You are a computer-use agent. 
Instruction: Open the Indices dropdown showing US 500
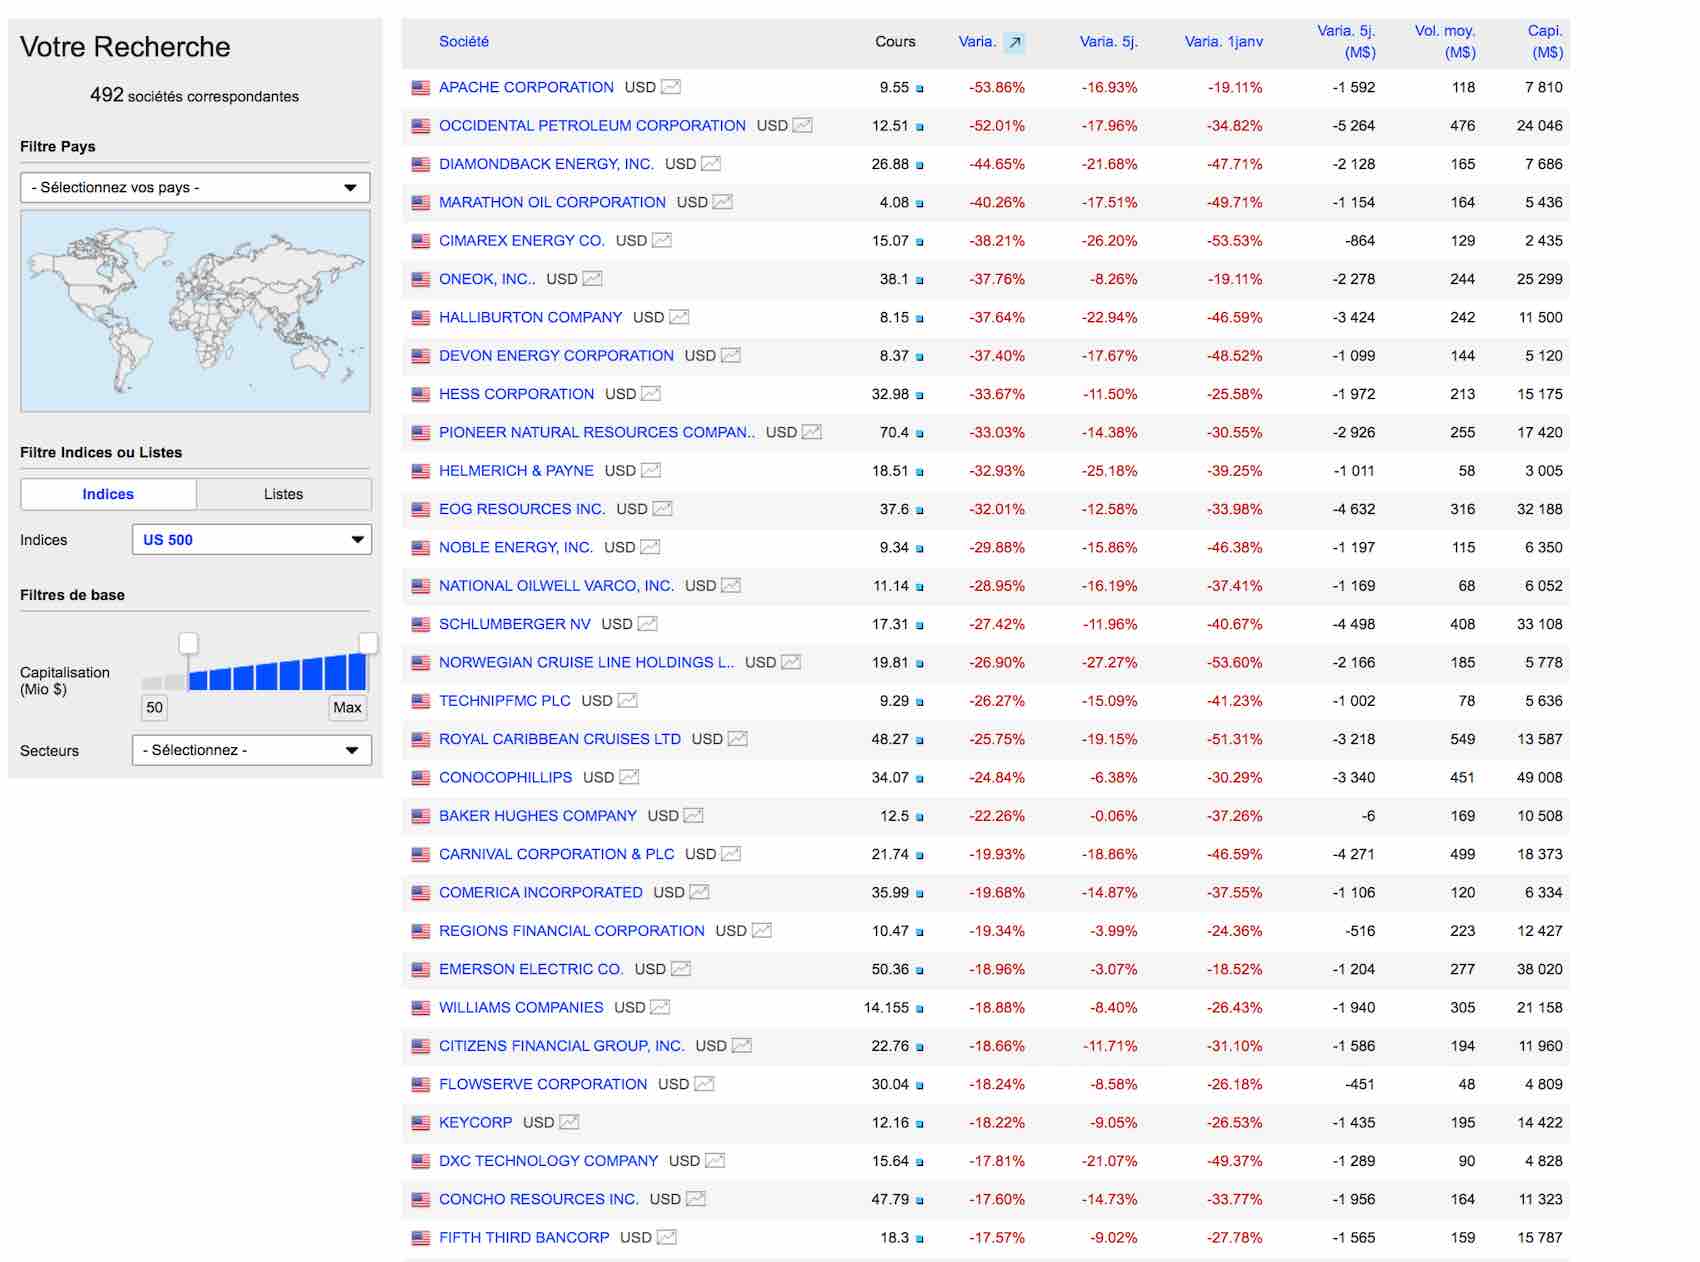[252, 539]
